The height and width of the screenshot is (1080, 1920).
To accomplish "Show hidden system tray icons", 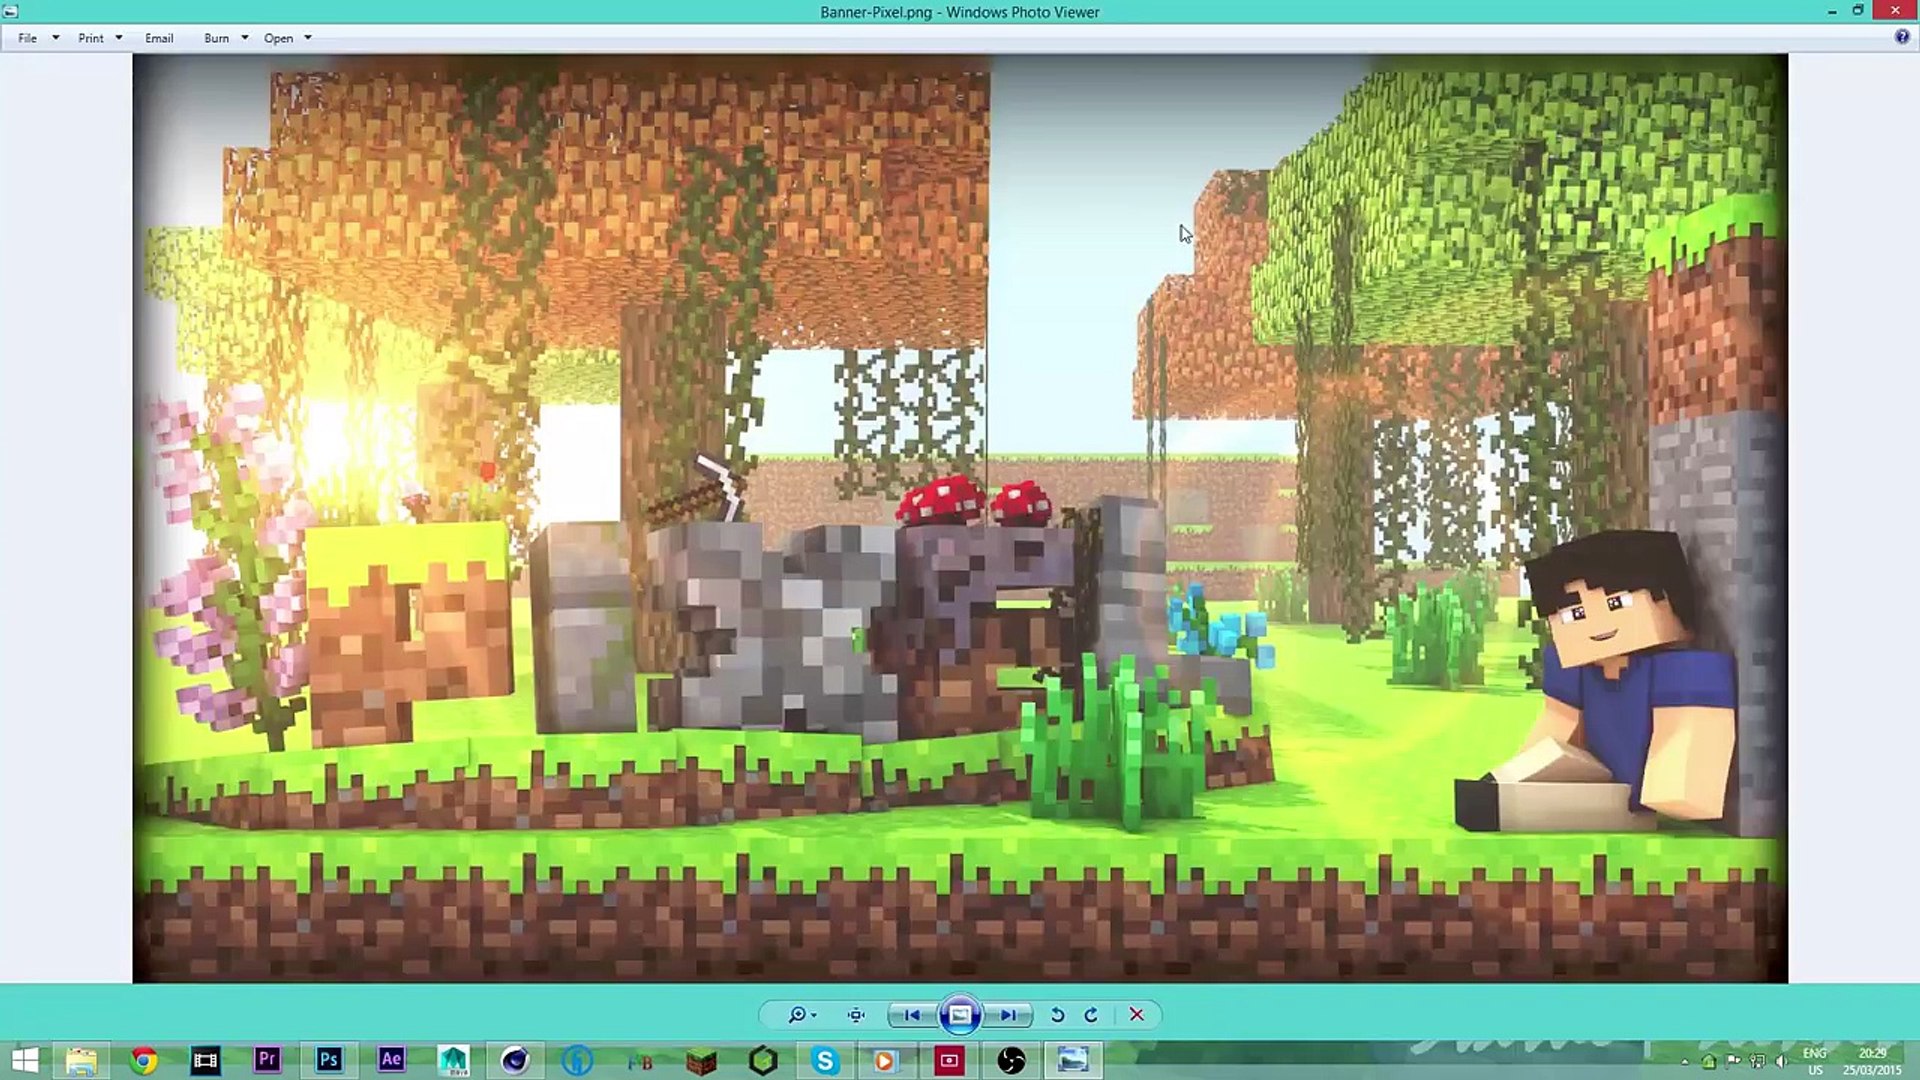I will pos(1685,1062).
